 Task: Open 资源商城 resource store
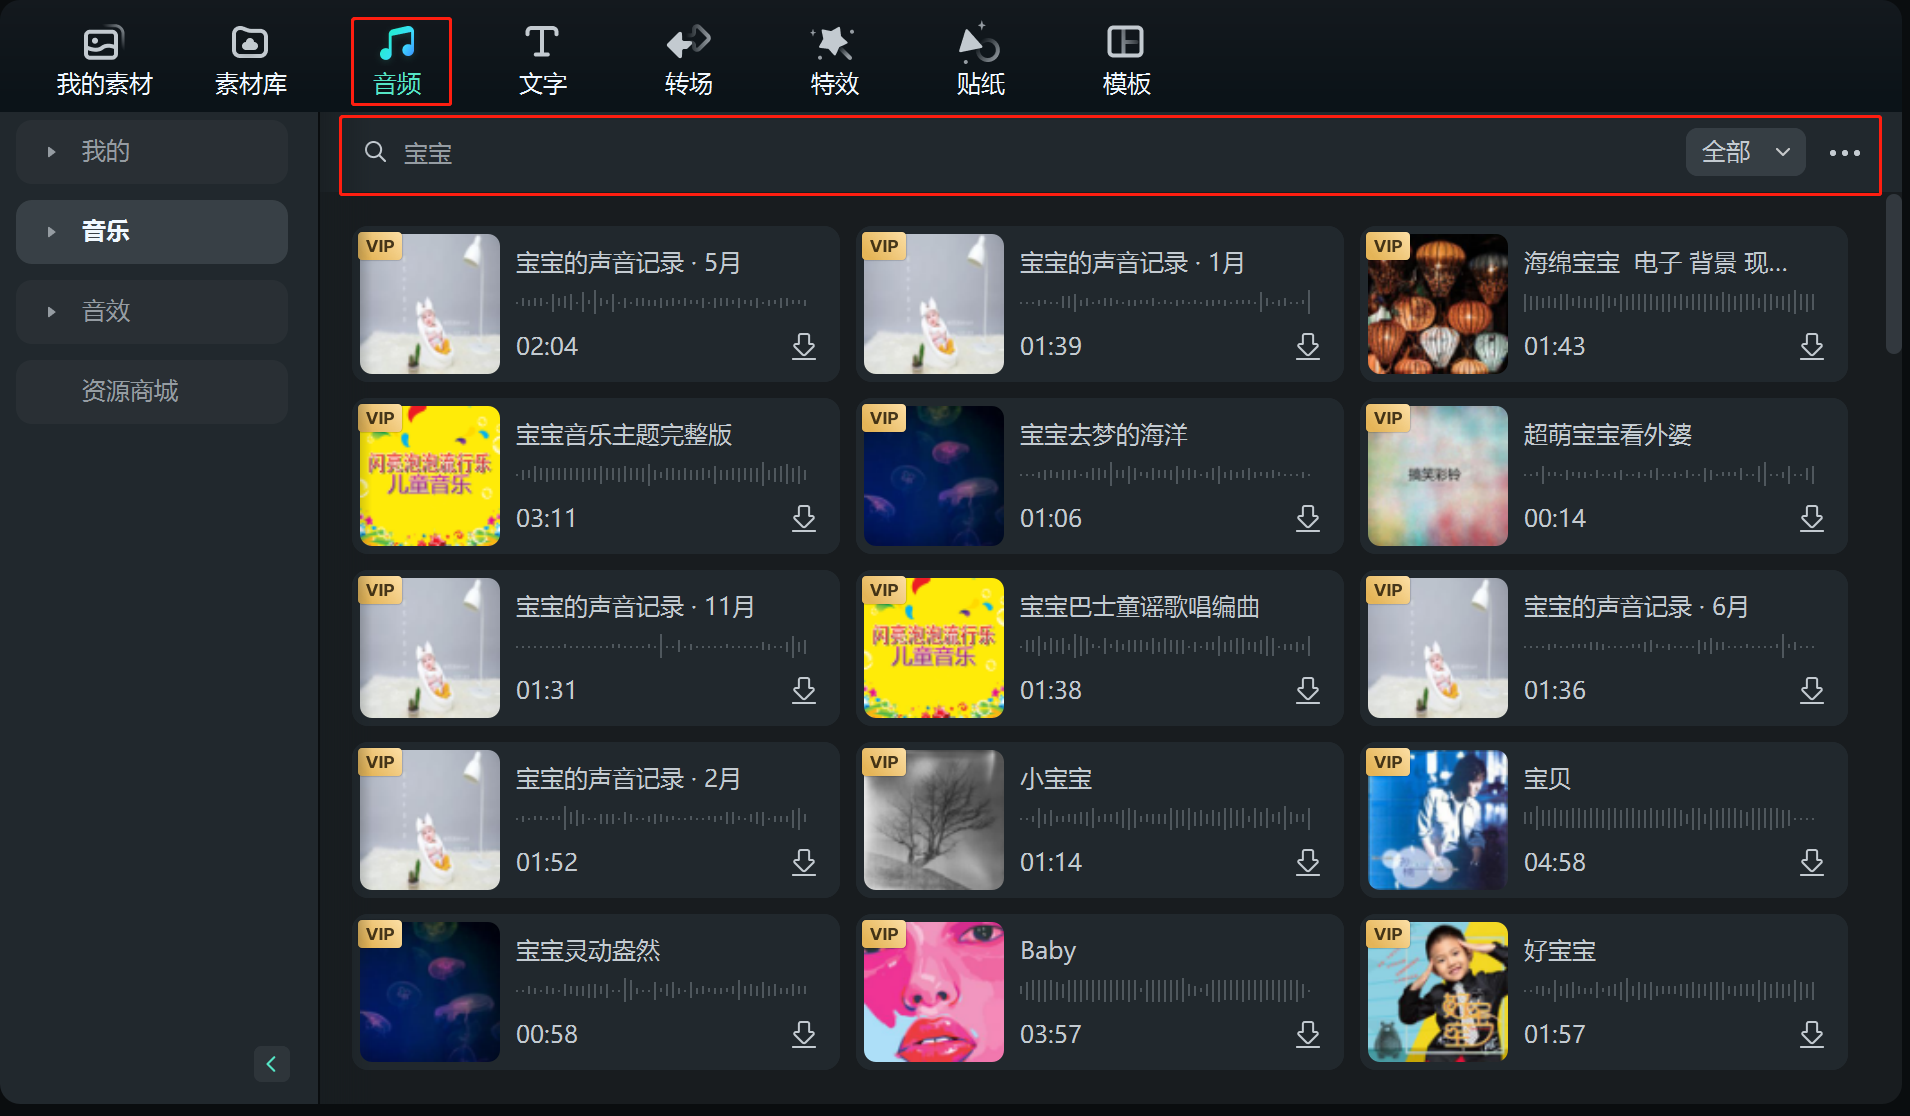click(x=130, y=391)
